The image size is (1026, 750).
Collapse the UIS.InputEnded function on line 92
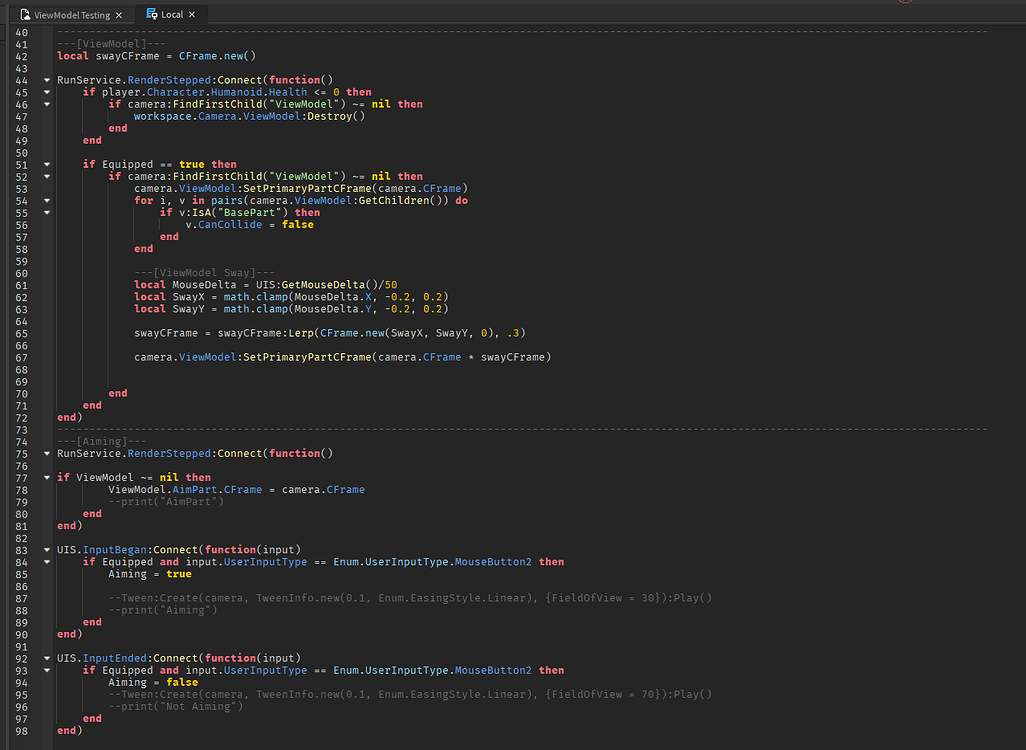47,658
